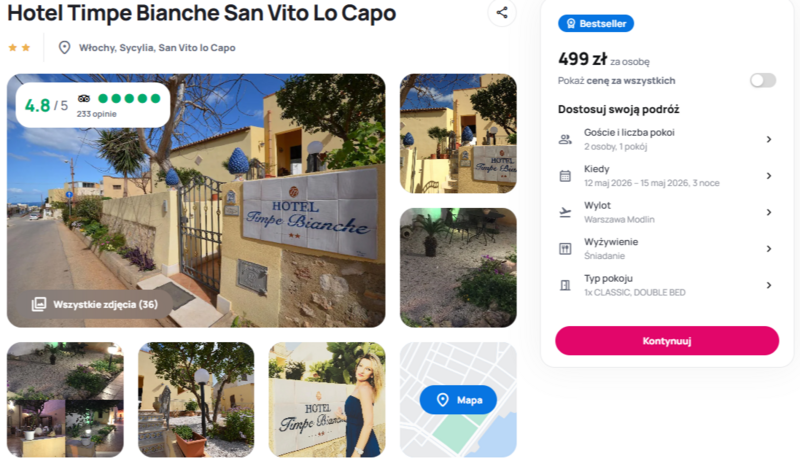Screen dimensions: 800x464
Task: Click the share icon near hotel title
Action: coord(502,13)
